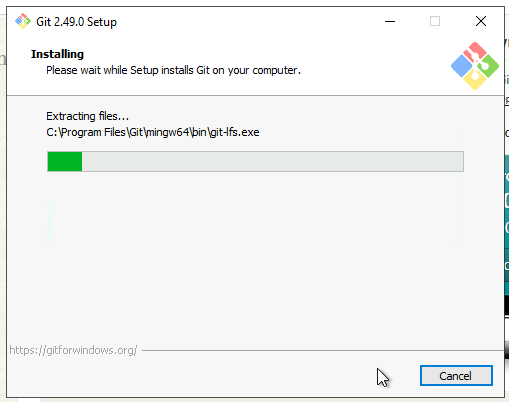Click the small Git icon in title bar
The width and height of the screenshot is (509, 402).
pyautogui.click(x=23, y=21)
